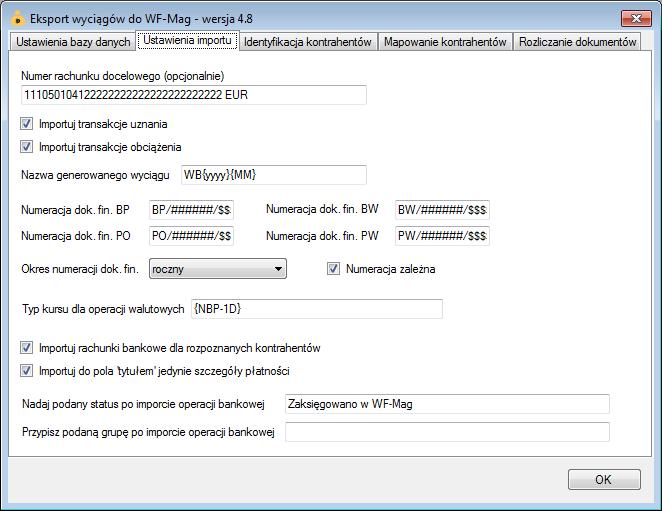Viewport: 662px width, 511px height.
Task: Disable Numeracja zależna checkbox
Action: tap(334, 269)
